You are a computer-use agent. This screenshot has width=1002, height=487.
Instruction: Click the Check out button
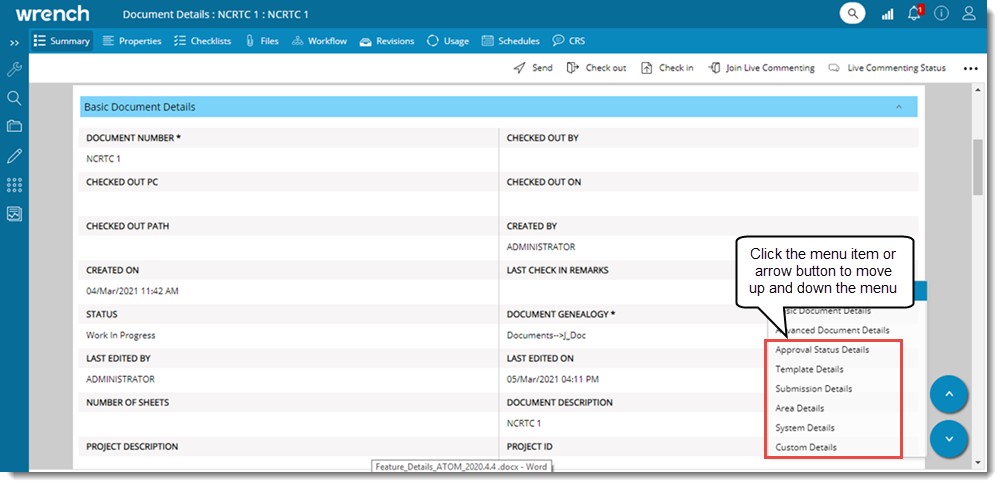pyautogui.click(x=596, y=68)
